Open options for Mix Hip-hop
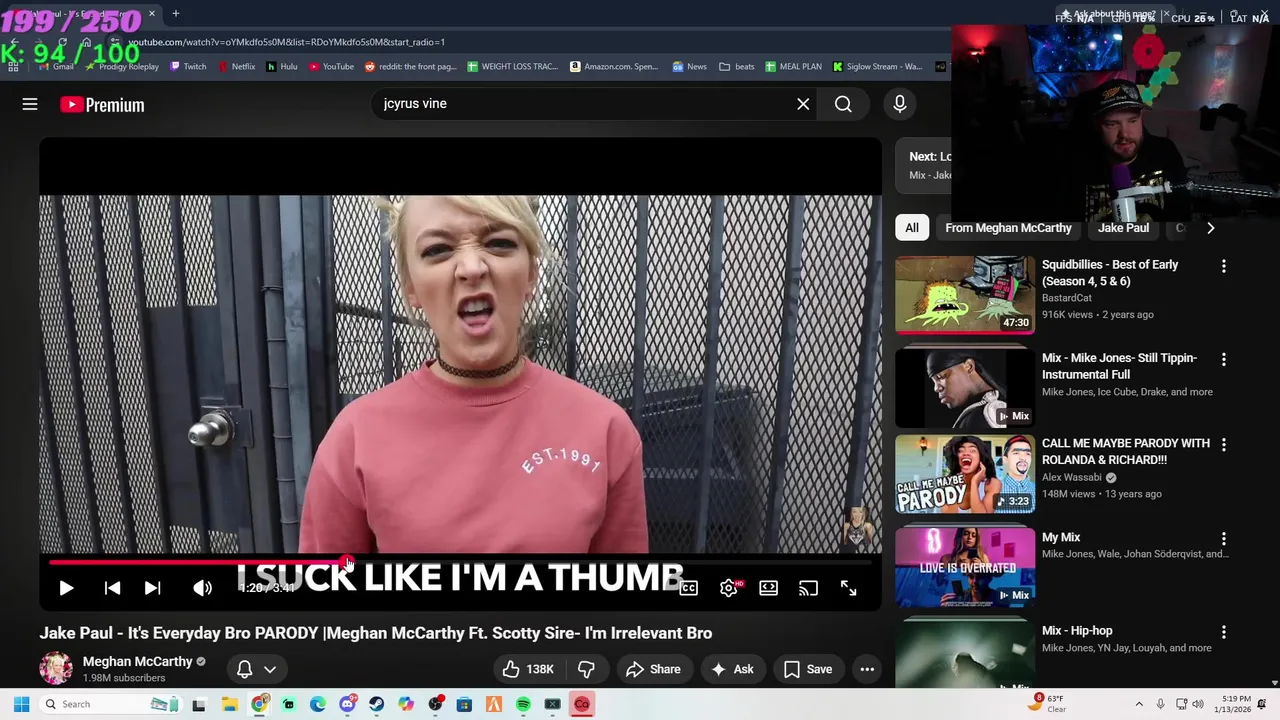The height and width of the screenshot is (720, 1280). click(1223, 632)
